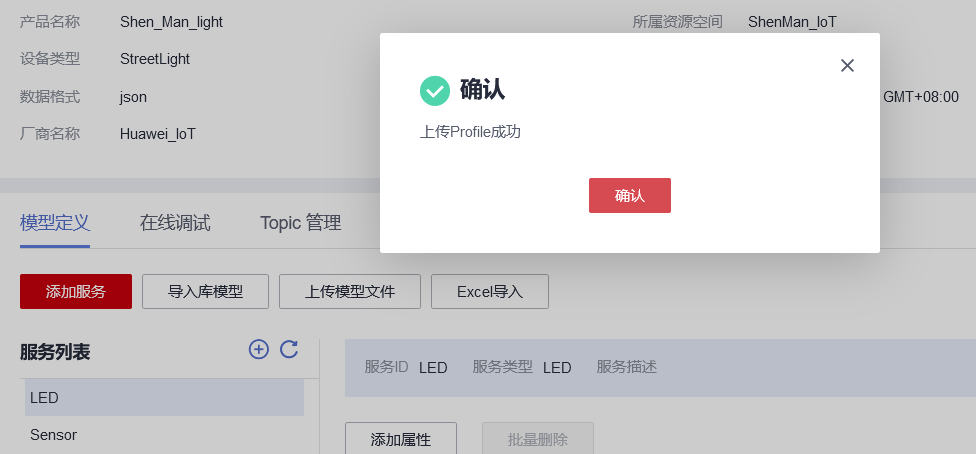Click the 服务描述 label in service header

[627, 367]
